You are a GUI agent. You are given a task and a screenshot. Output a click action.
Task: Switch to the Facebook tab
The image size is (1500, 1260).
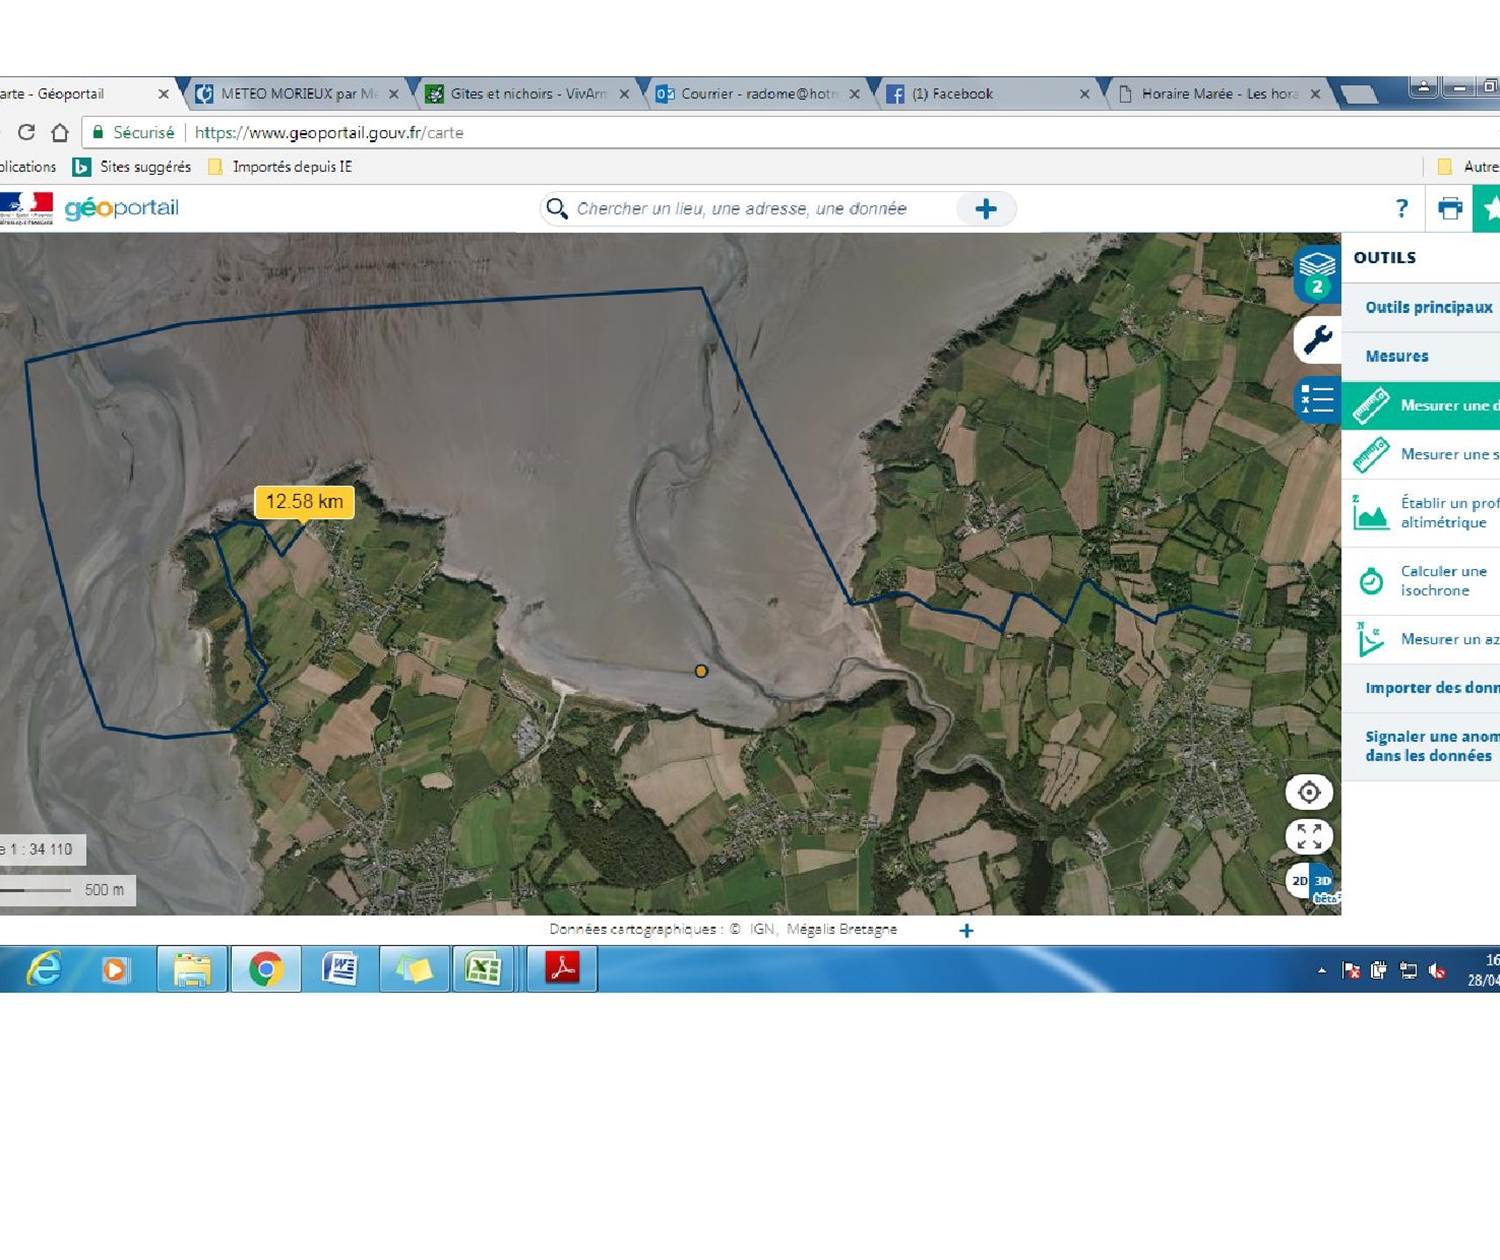point(951,94)
